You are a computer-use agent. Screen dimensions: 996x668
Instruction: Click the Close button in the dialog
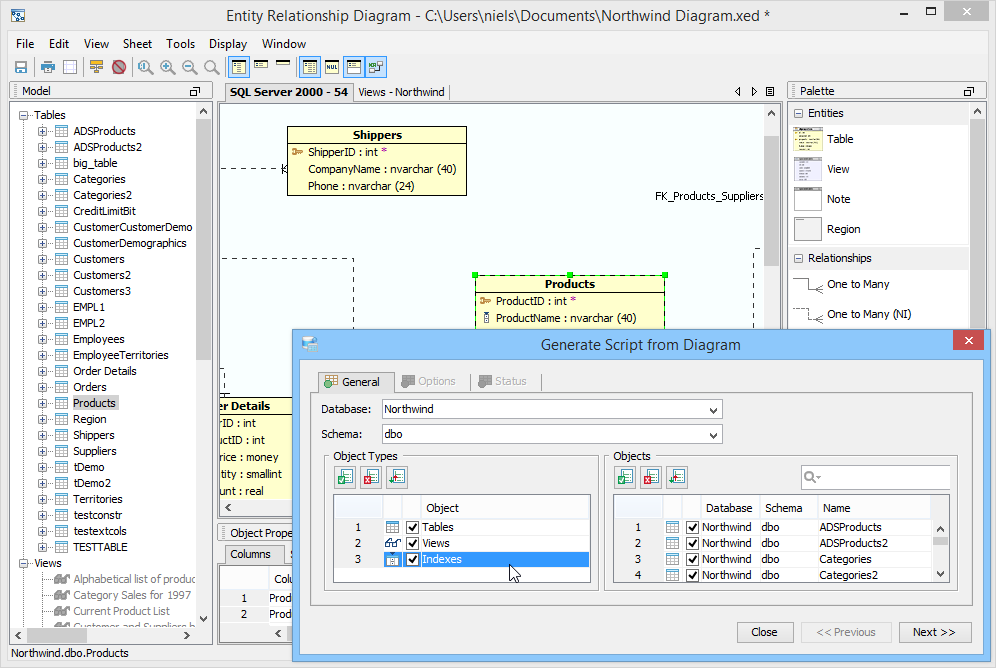(x=765, y=632)
